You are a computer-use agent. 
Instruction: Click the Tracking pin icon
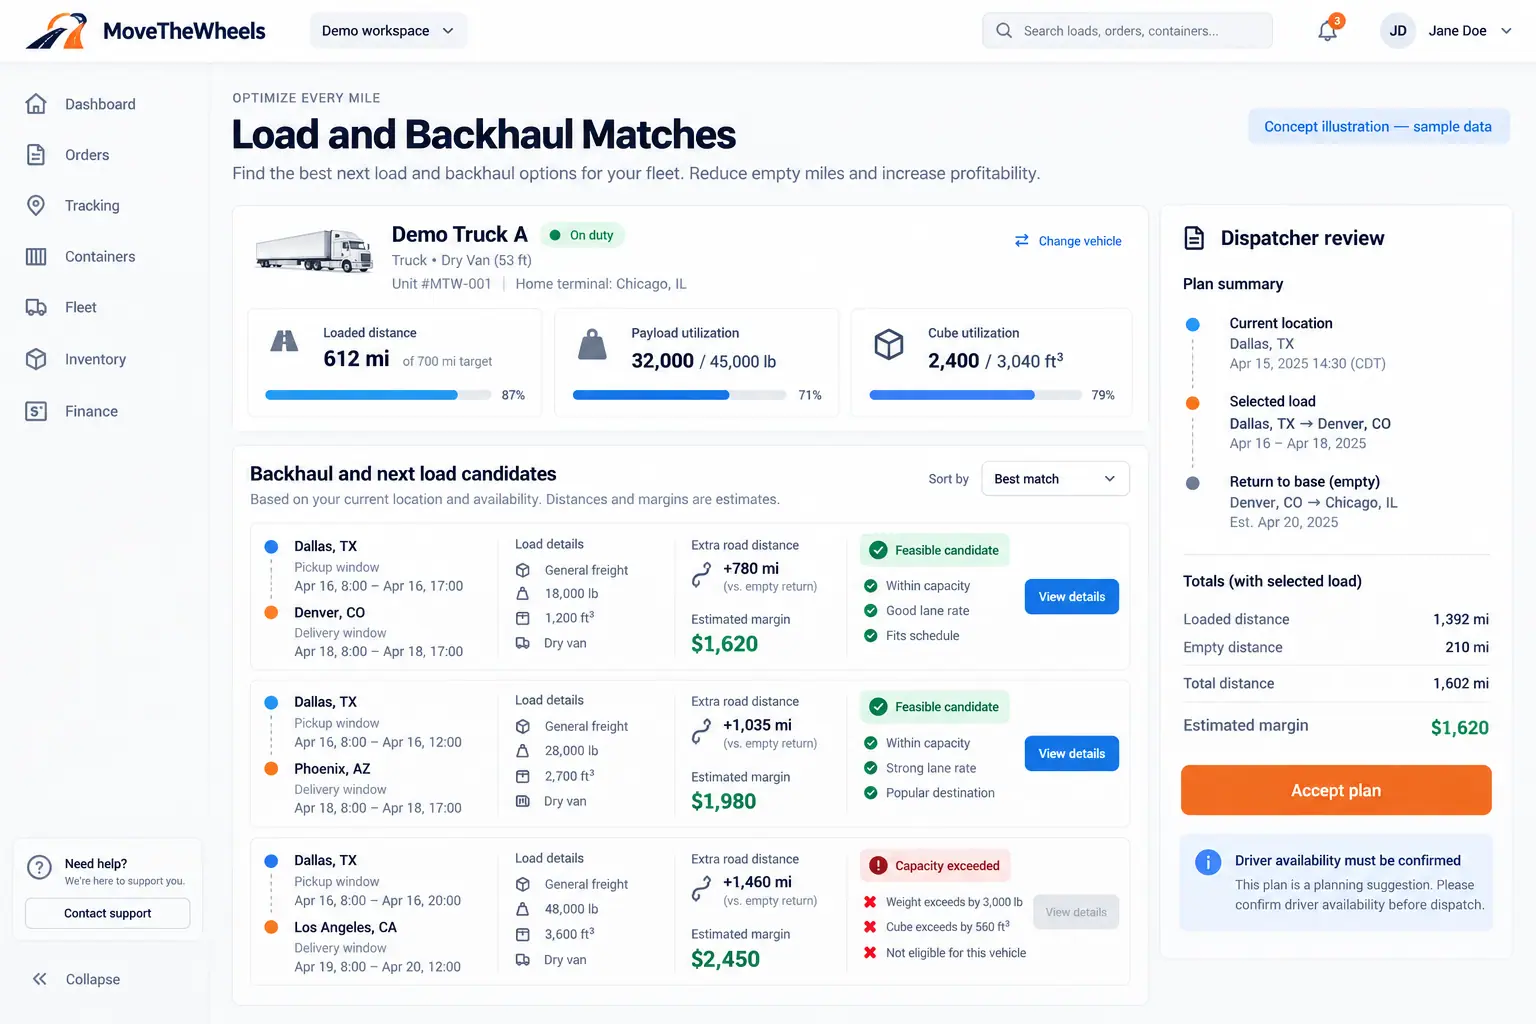pyautogui.click(x=36, y=205)
